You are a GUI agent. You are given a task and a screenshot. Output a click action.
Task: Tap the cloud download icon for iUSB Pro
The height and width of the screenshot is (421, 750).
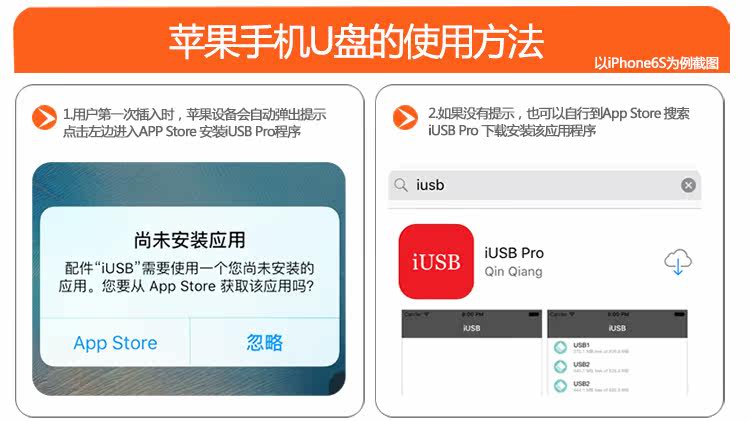click(x=678, y=262)
